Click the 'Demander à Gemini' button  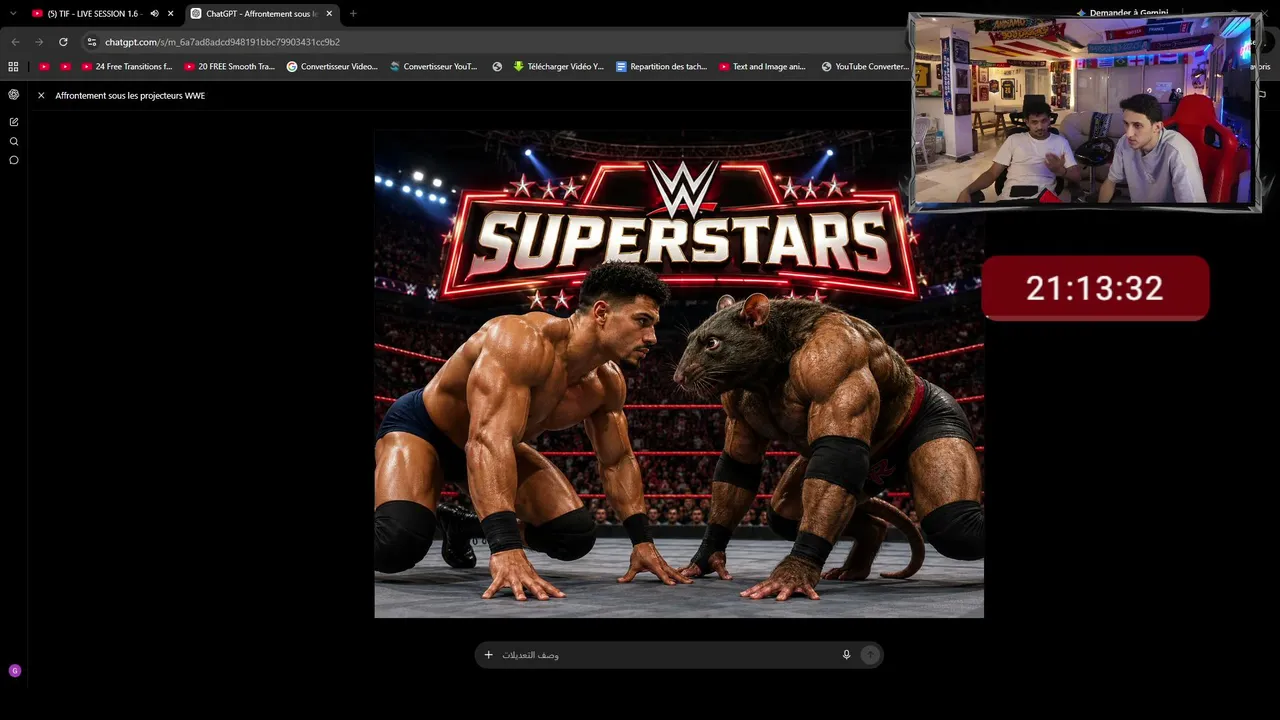tap(1121, 13)
